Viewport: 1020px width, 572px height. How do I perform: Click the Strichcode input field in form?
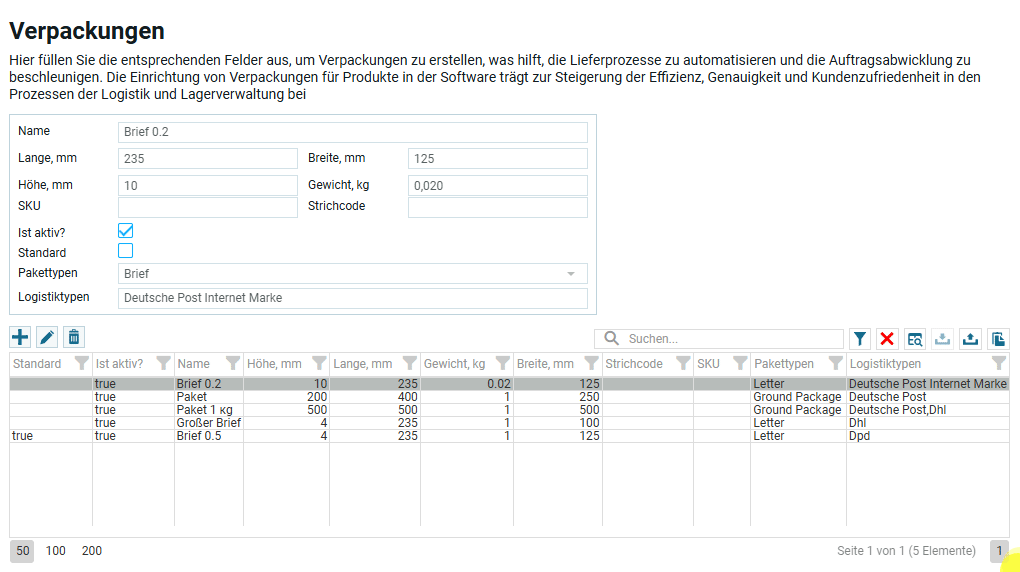point(497,207)
